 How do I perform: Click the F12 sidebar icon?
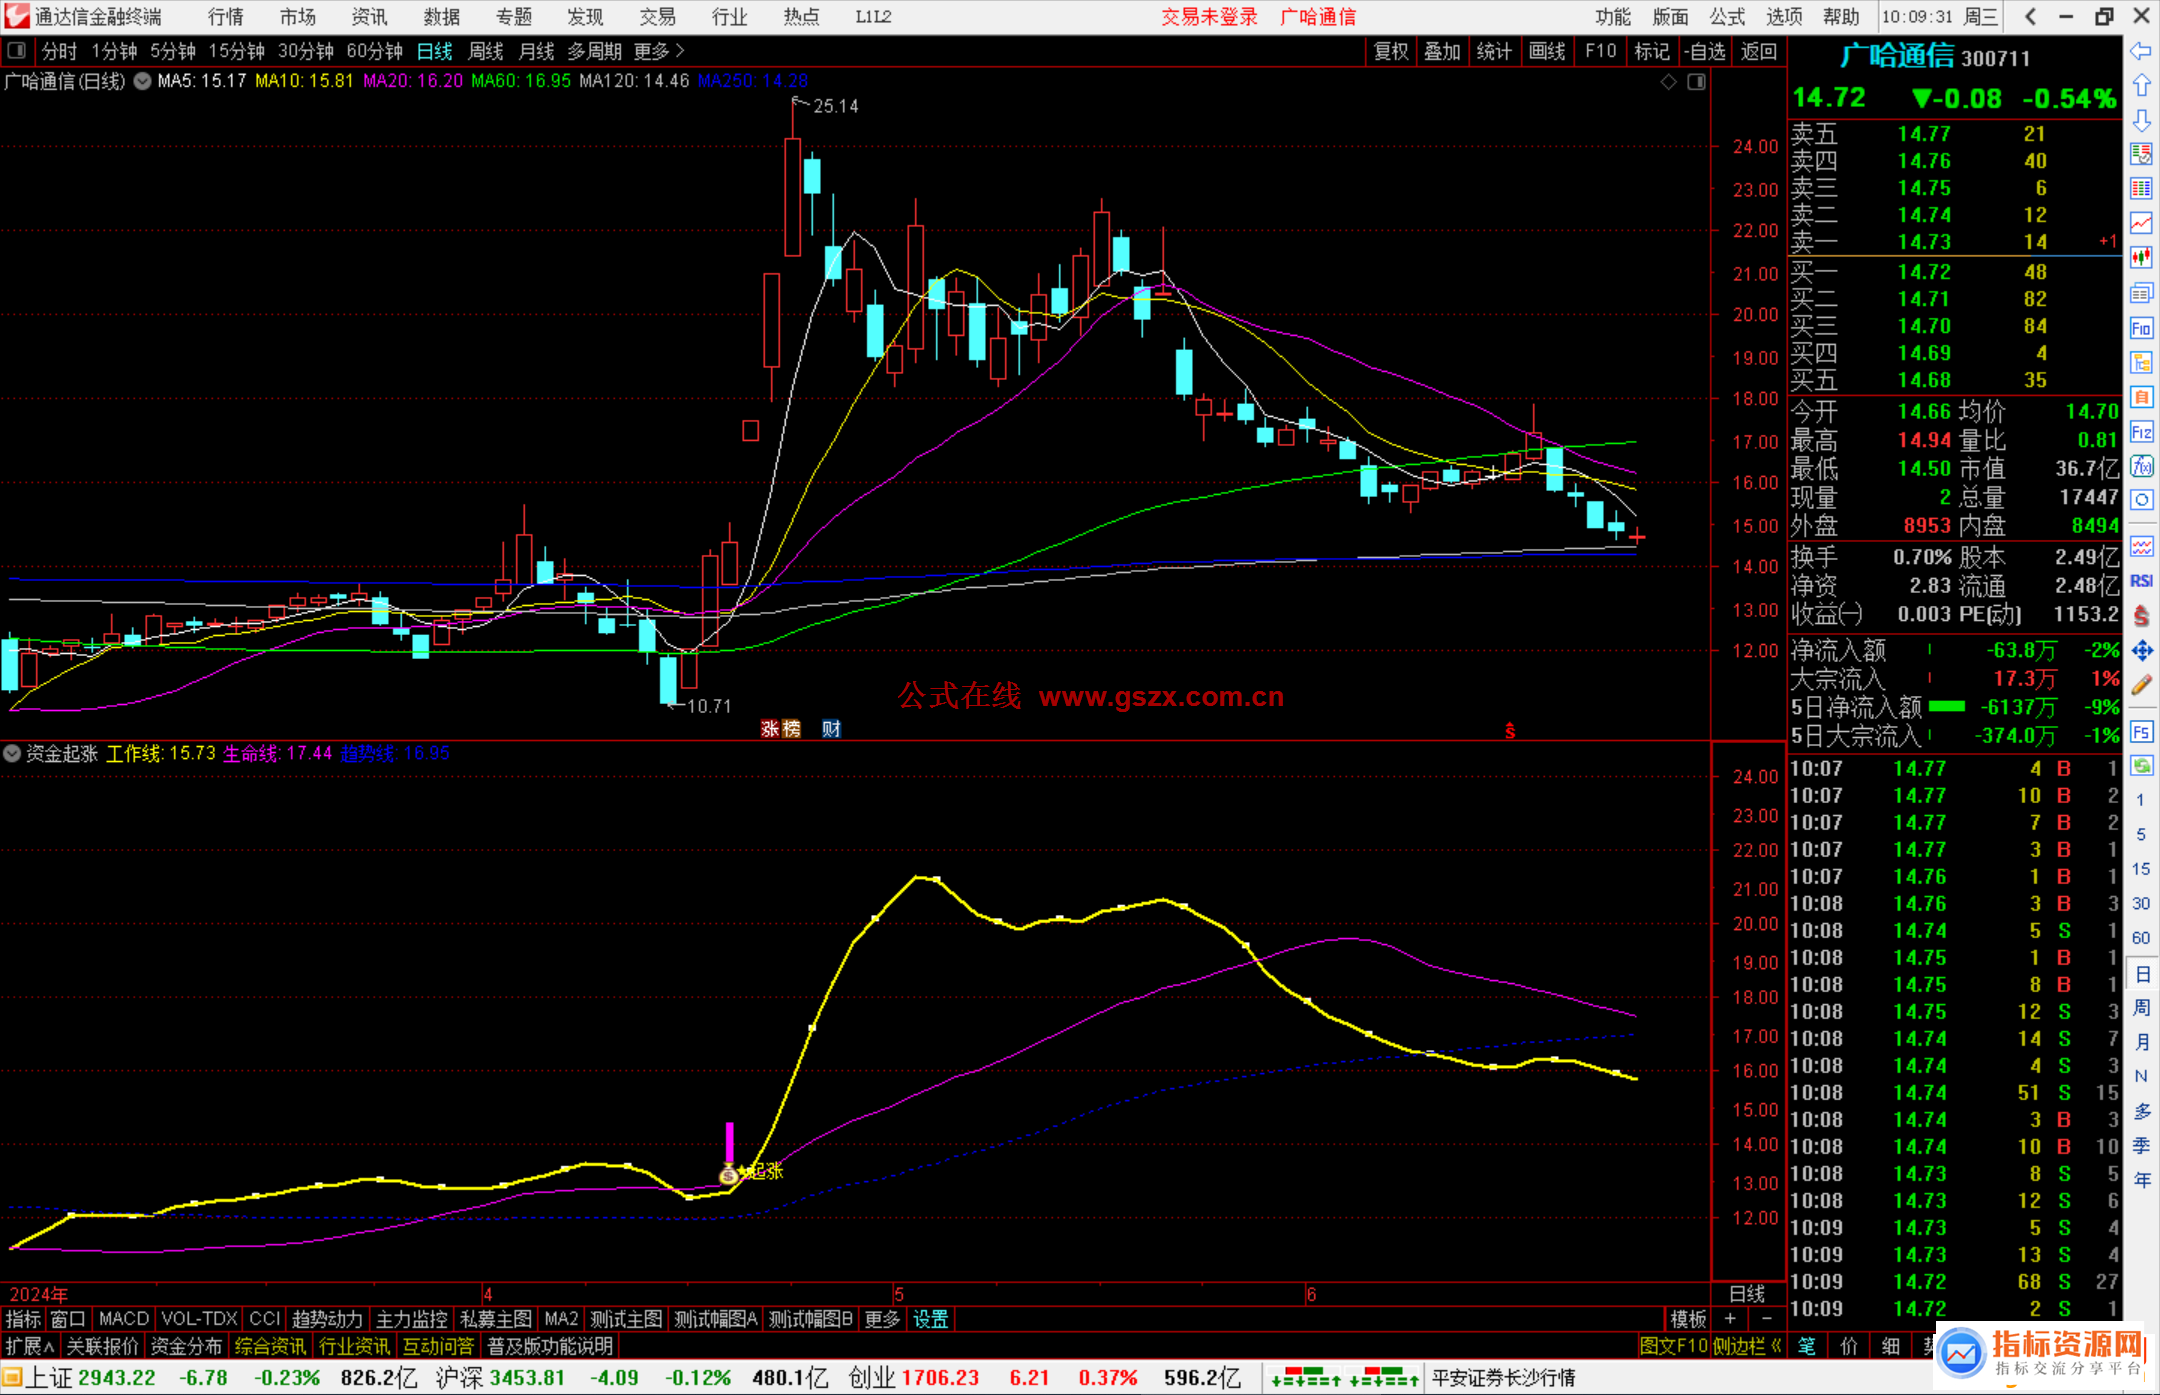pyautogui.click(x=2141, y=432)
